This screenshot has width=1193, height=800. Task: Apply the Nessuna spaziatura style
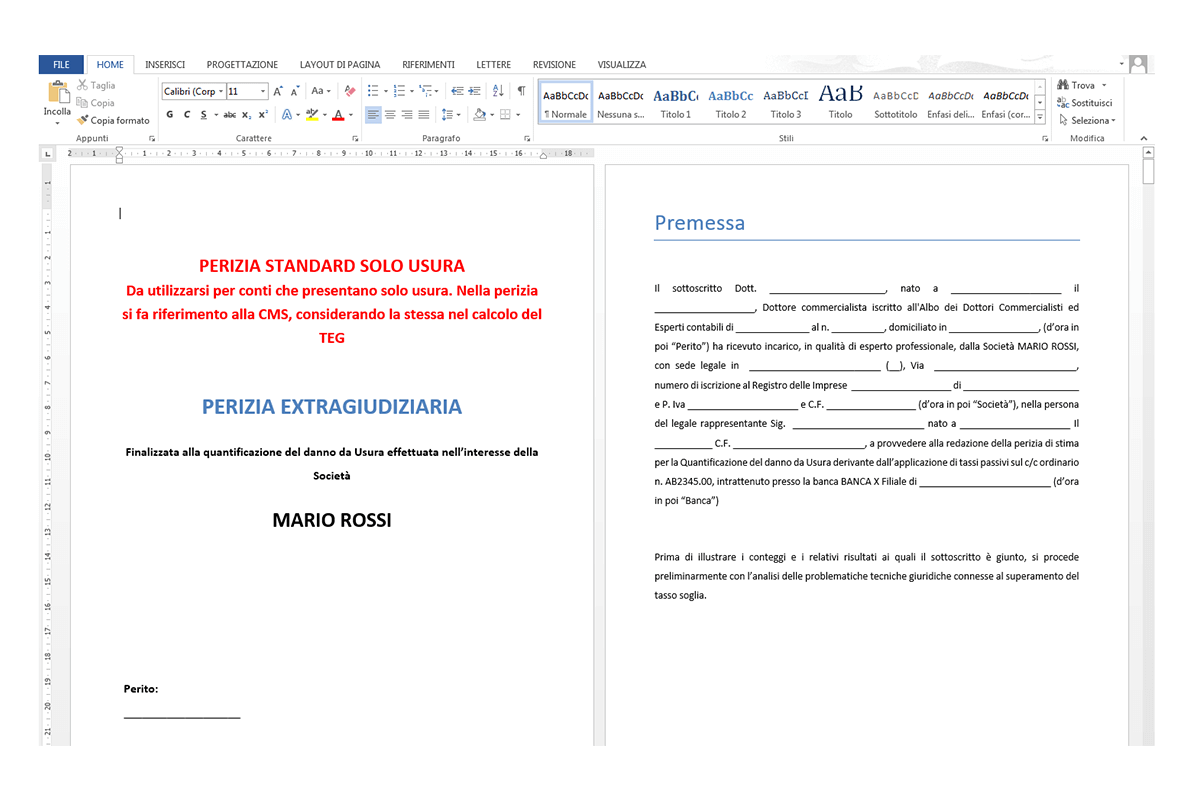pyautogui.click(x=620, y=102)
